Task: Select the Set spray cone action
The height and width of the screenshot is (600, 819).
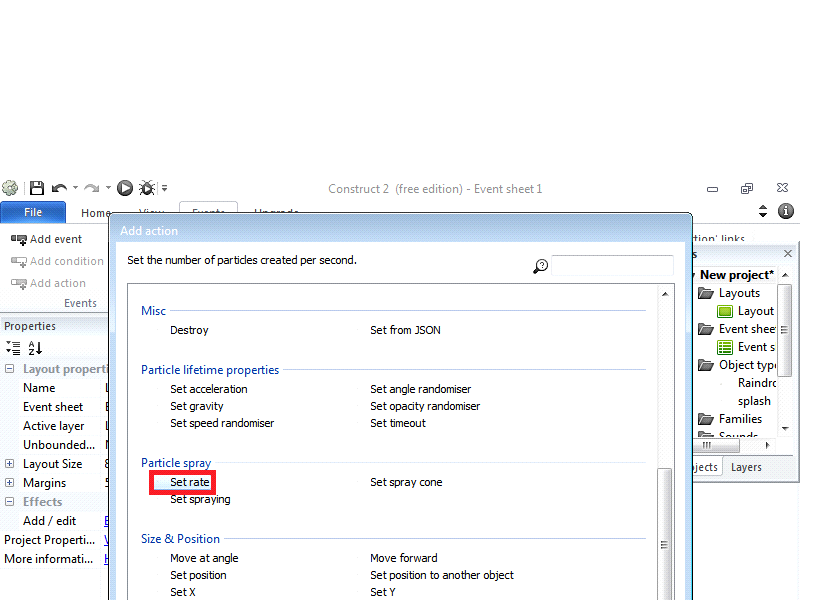Action: [x=406, y=482]
